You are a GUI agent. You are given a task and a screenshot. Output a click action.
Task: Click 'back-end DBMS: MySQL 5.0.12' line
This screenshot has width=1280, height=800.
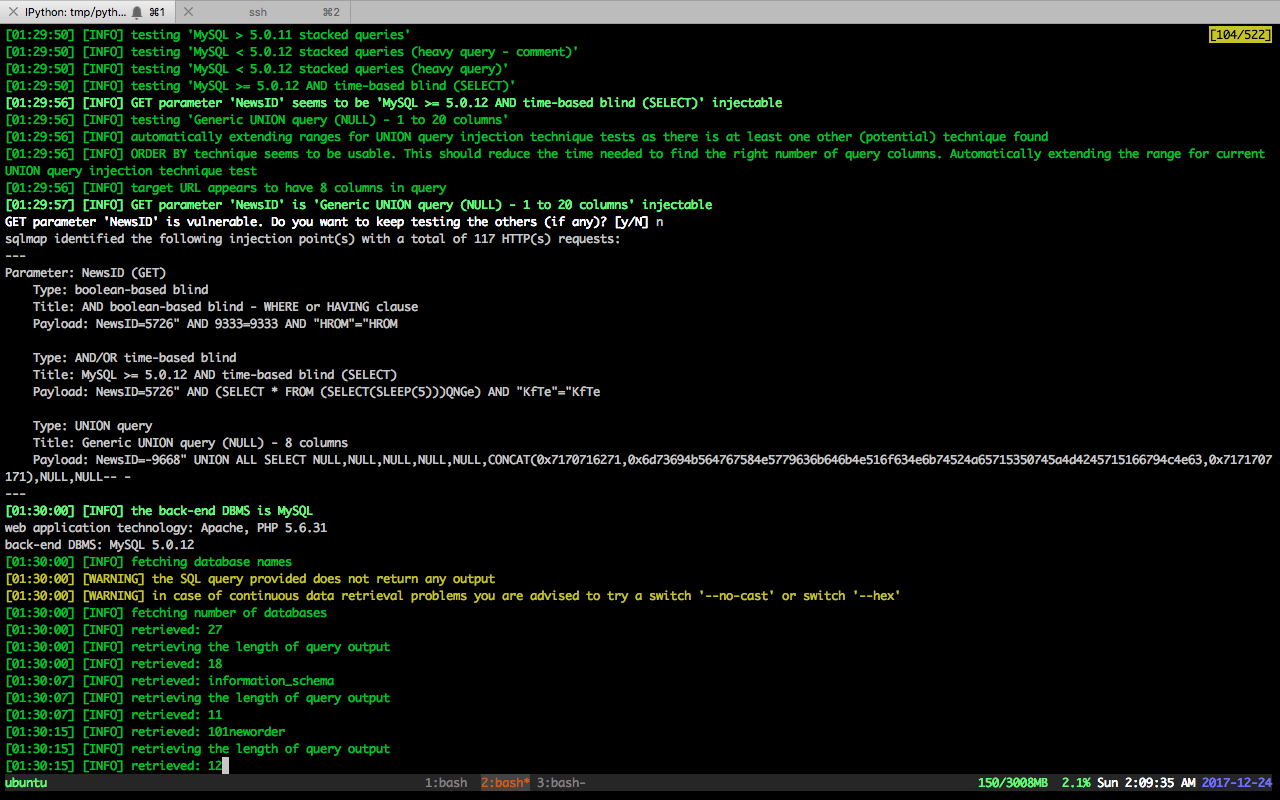pyautogui.click(x=99, y=545)
